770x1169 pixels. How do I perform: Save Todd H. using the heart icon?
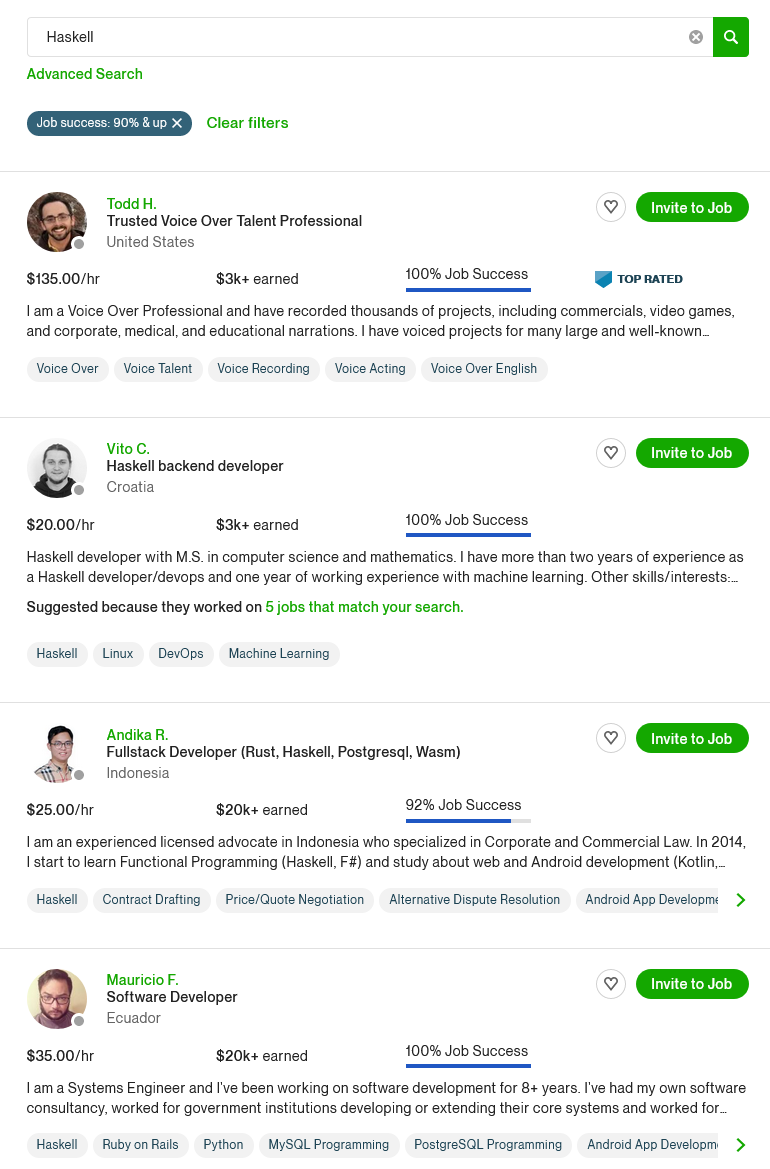(x=611, y=207)
